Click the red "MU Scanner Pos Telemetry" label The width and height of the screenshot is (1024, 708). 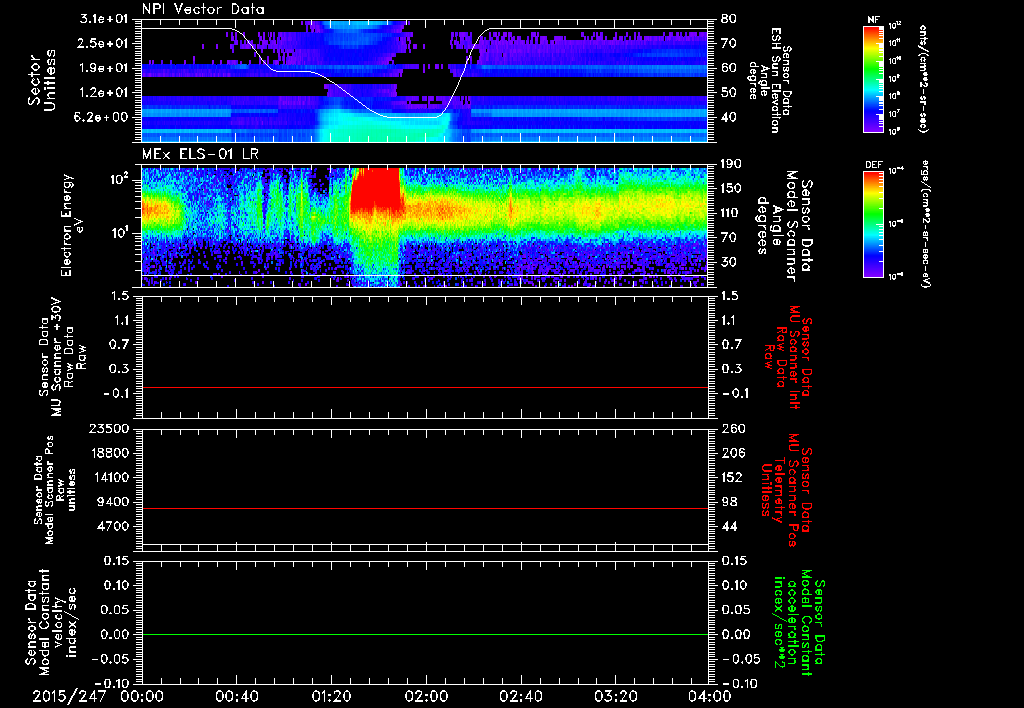pos(787,490)
